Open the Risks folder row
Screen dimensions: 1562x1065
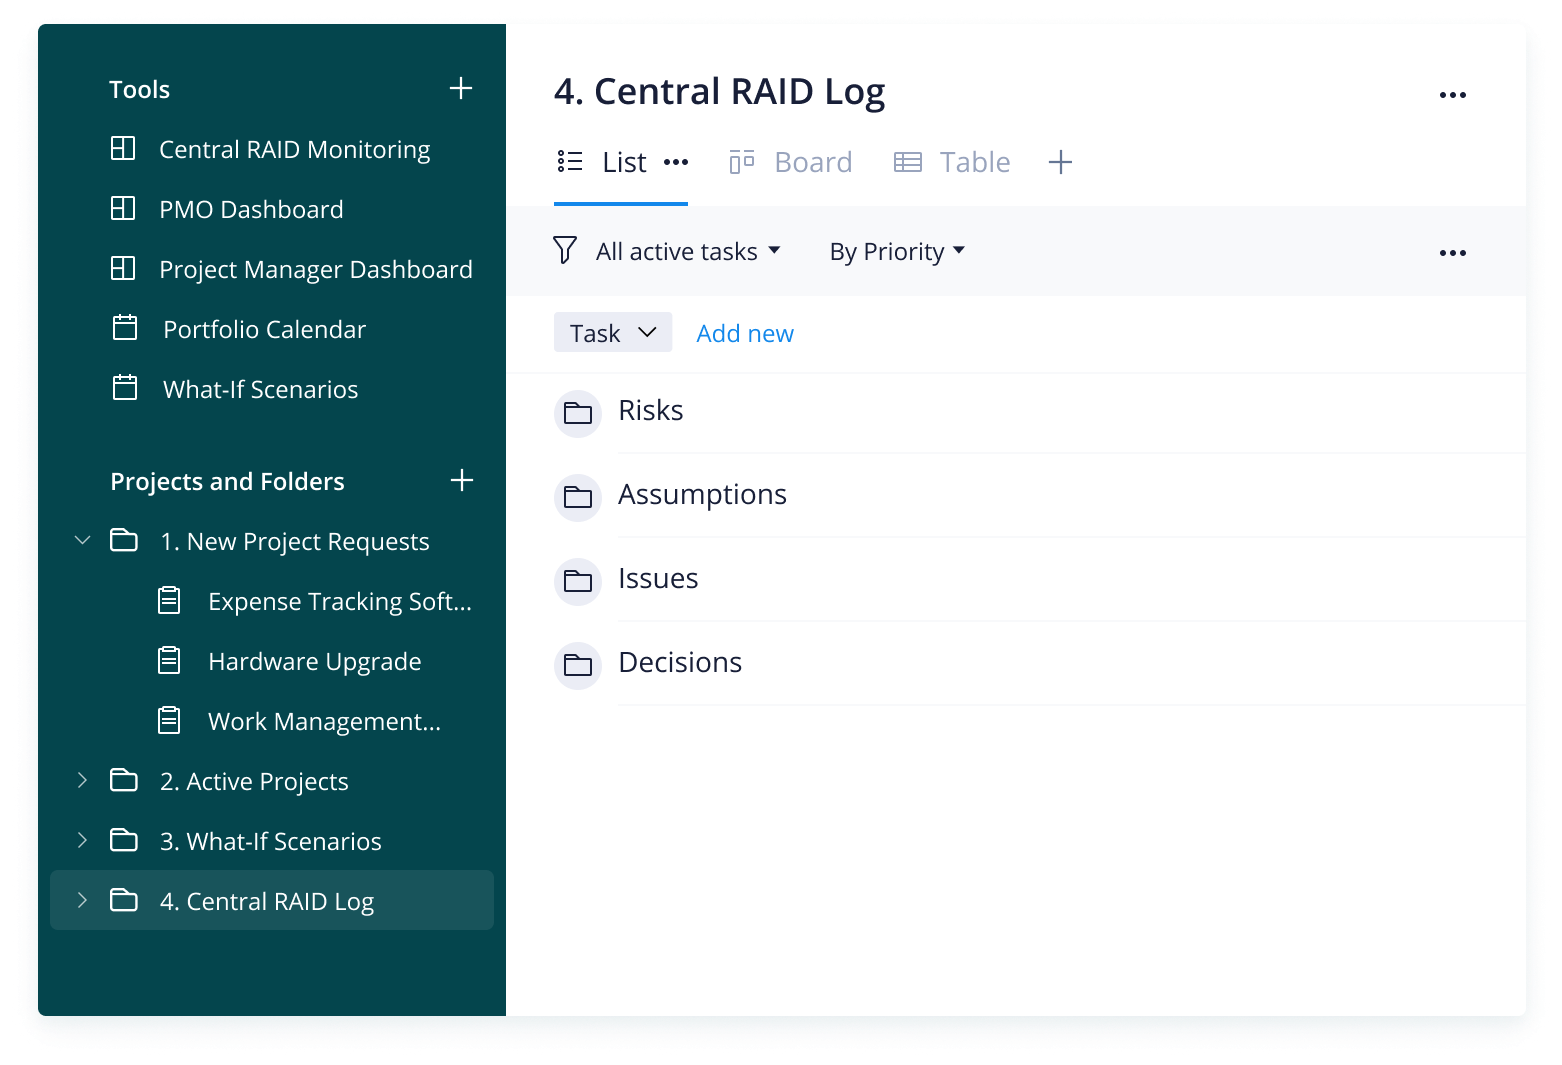(1040, 412)
